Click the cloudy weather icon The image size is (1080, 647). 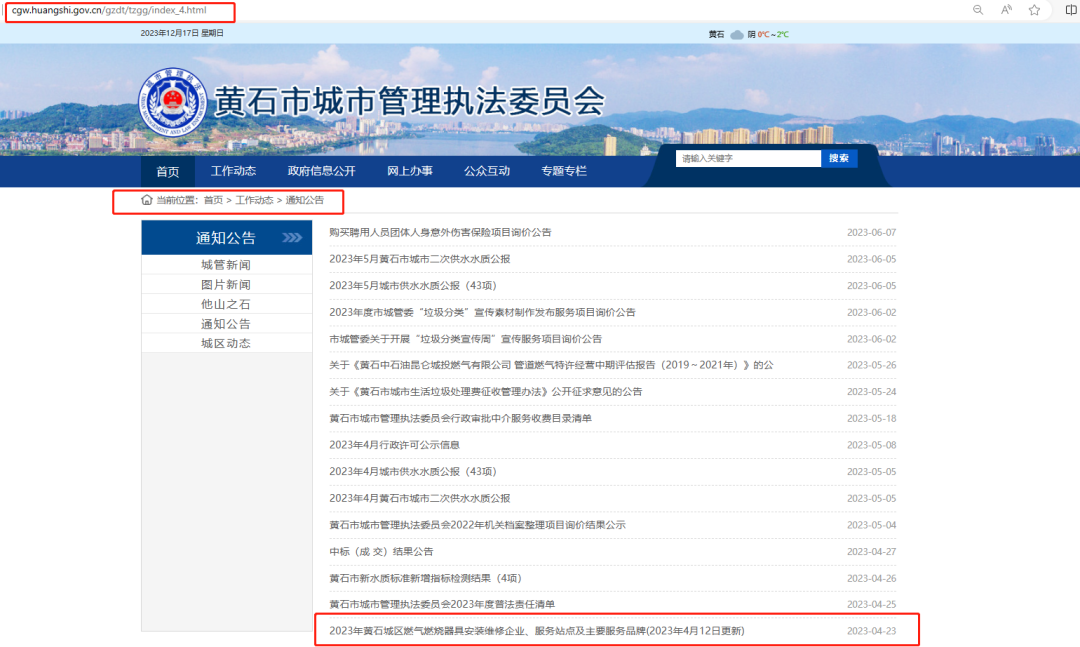(737, 34)
